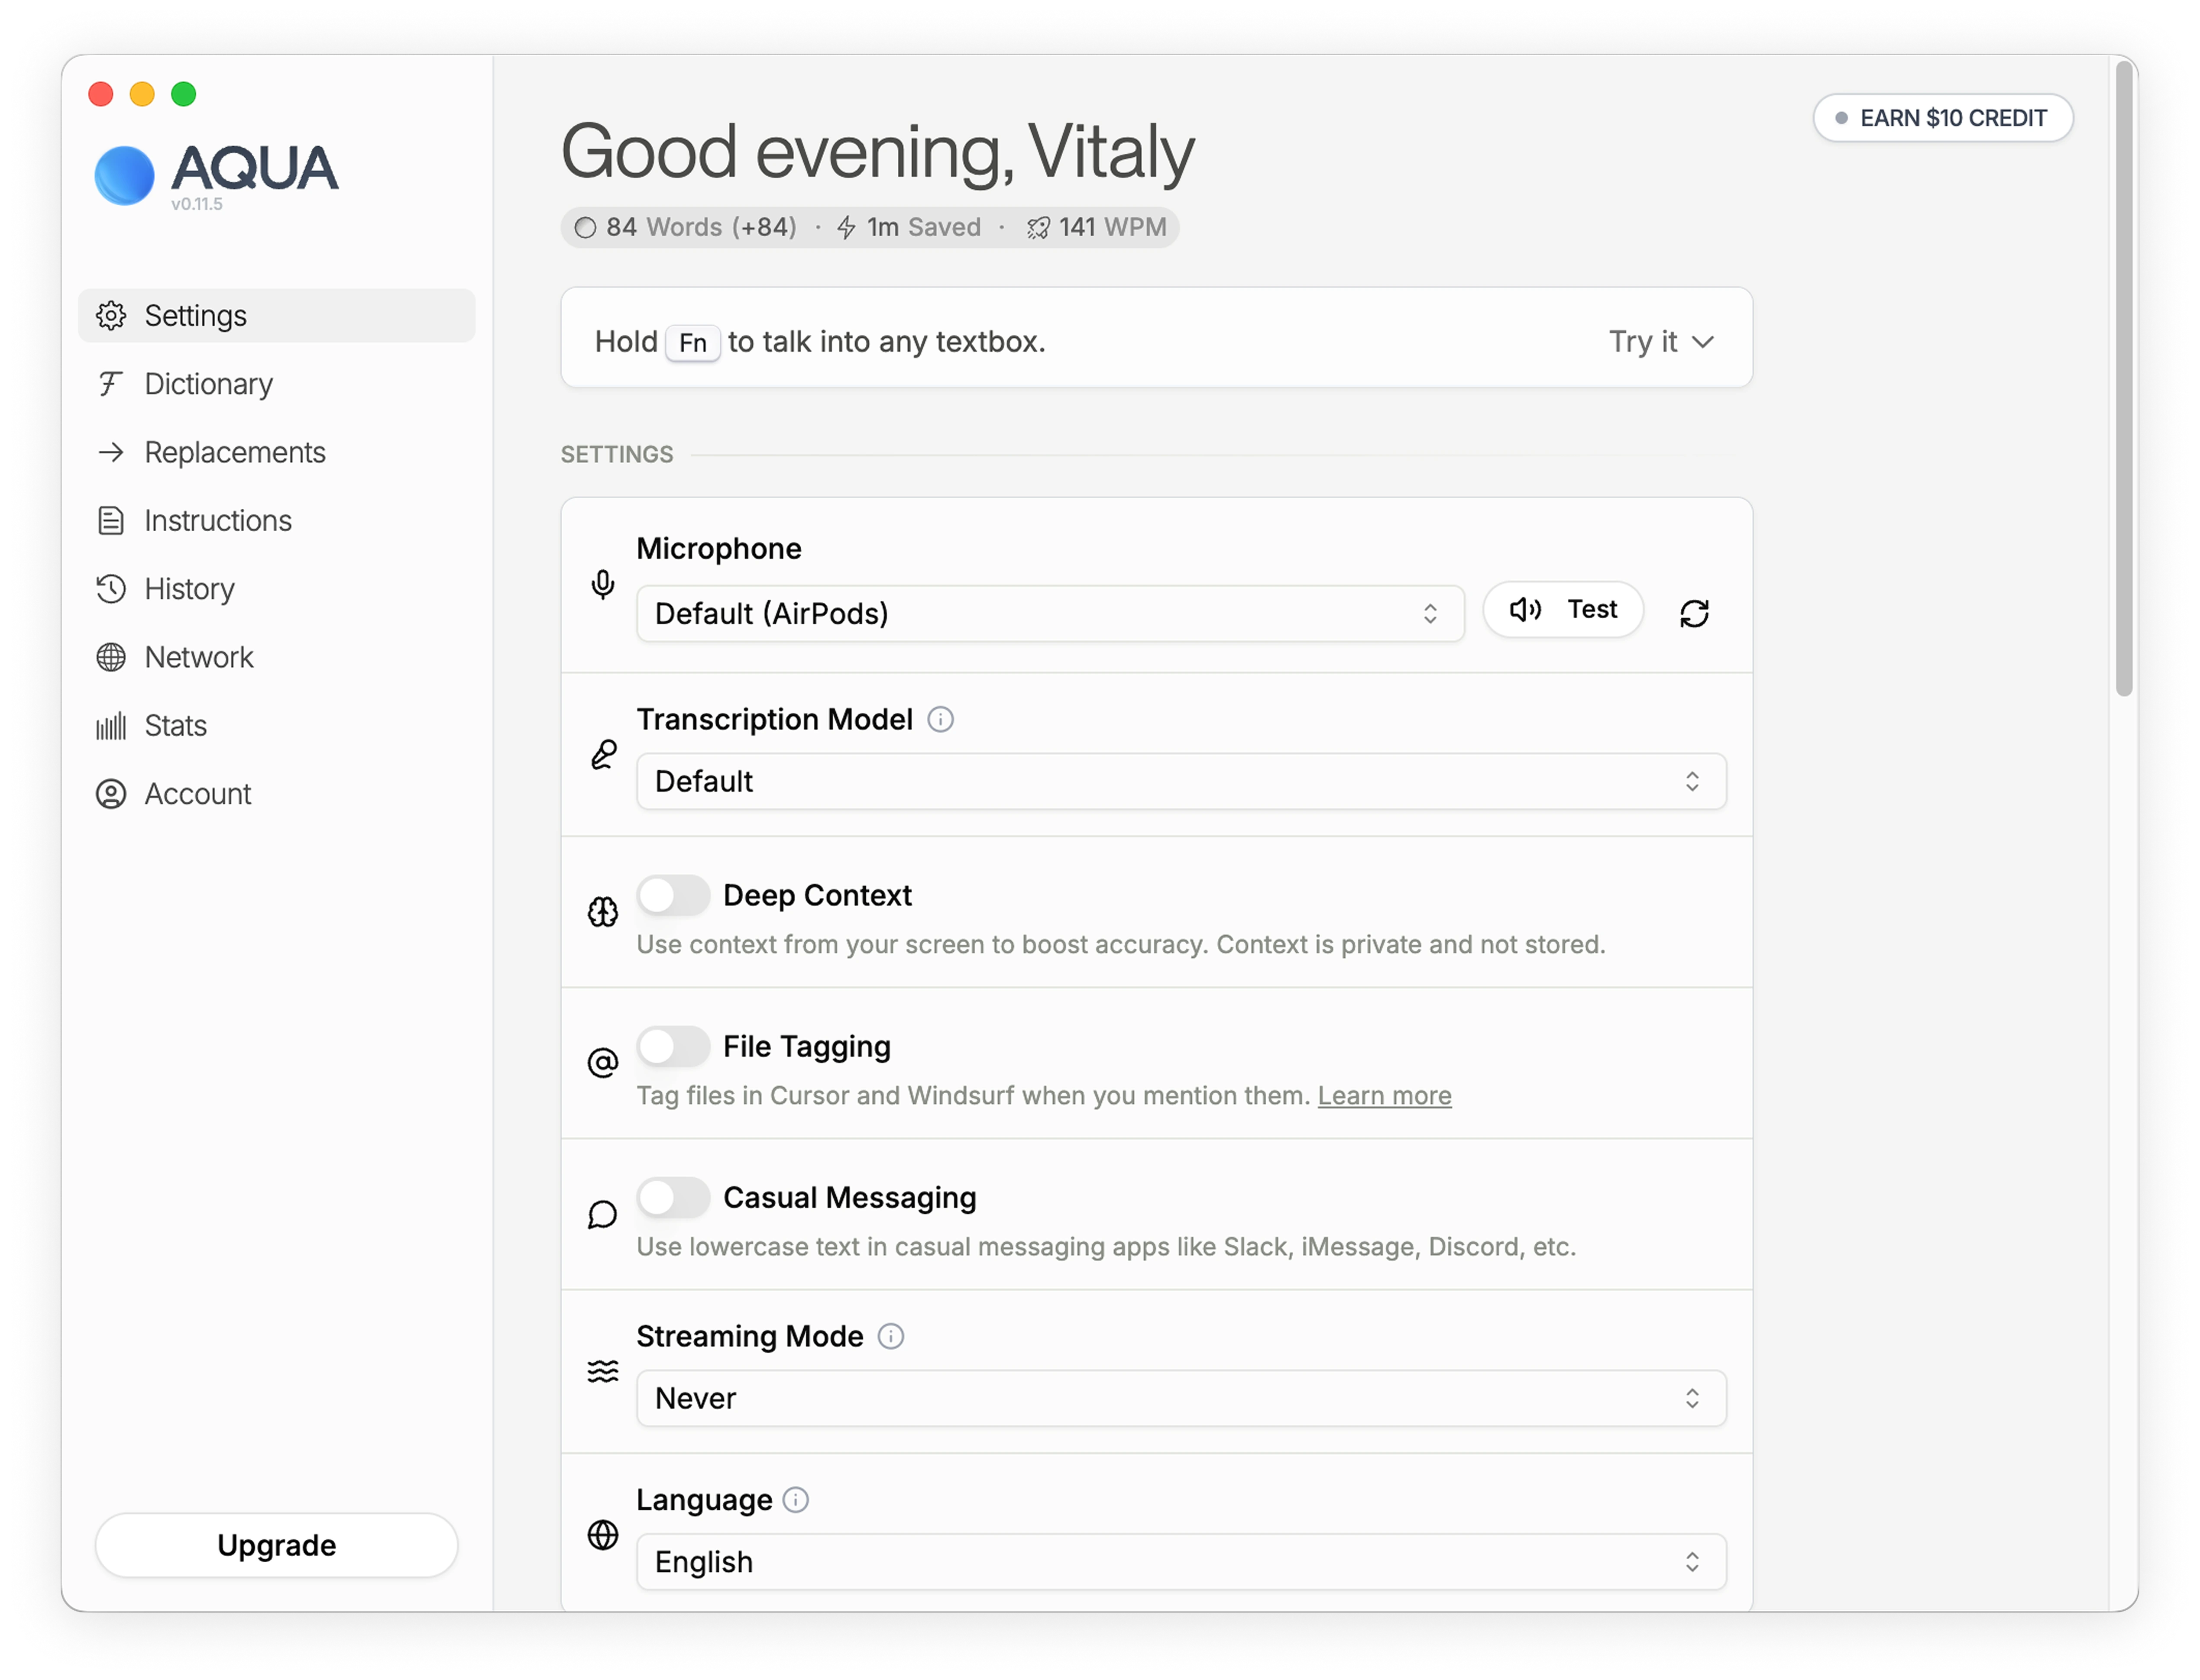Click the v0.11.5 version label

pyautogui.click(x=197, y=204)
